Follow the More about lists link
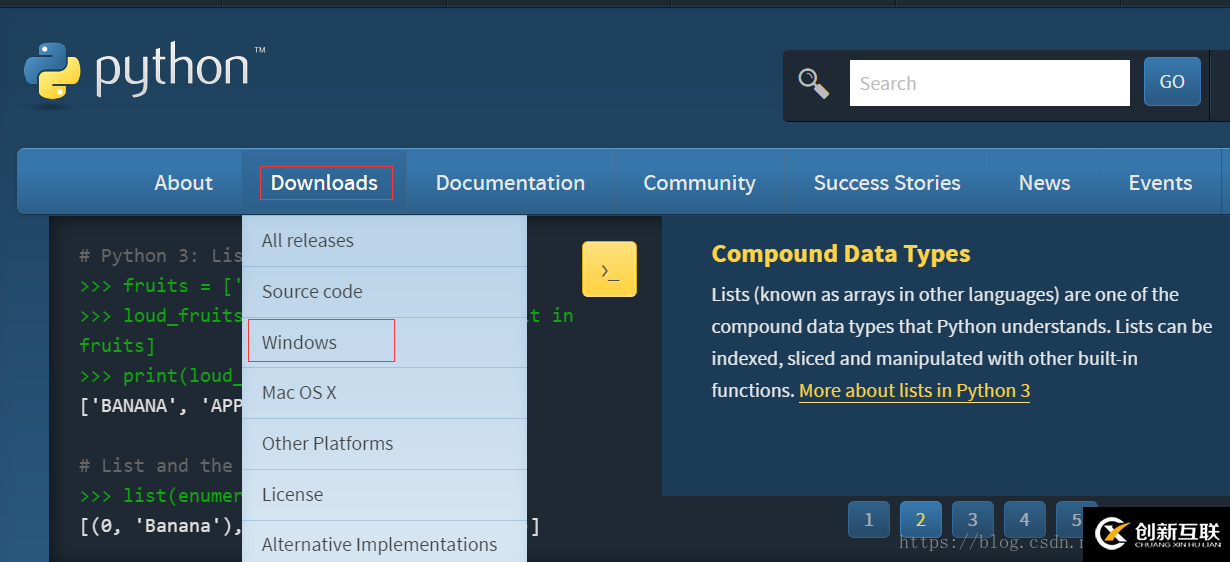Viewport: 1230px width, 562px height. tap(914, 391)
